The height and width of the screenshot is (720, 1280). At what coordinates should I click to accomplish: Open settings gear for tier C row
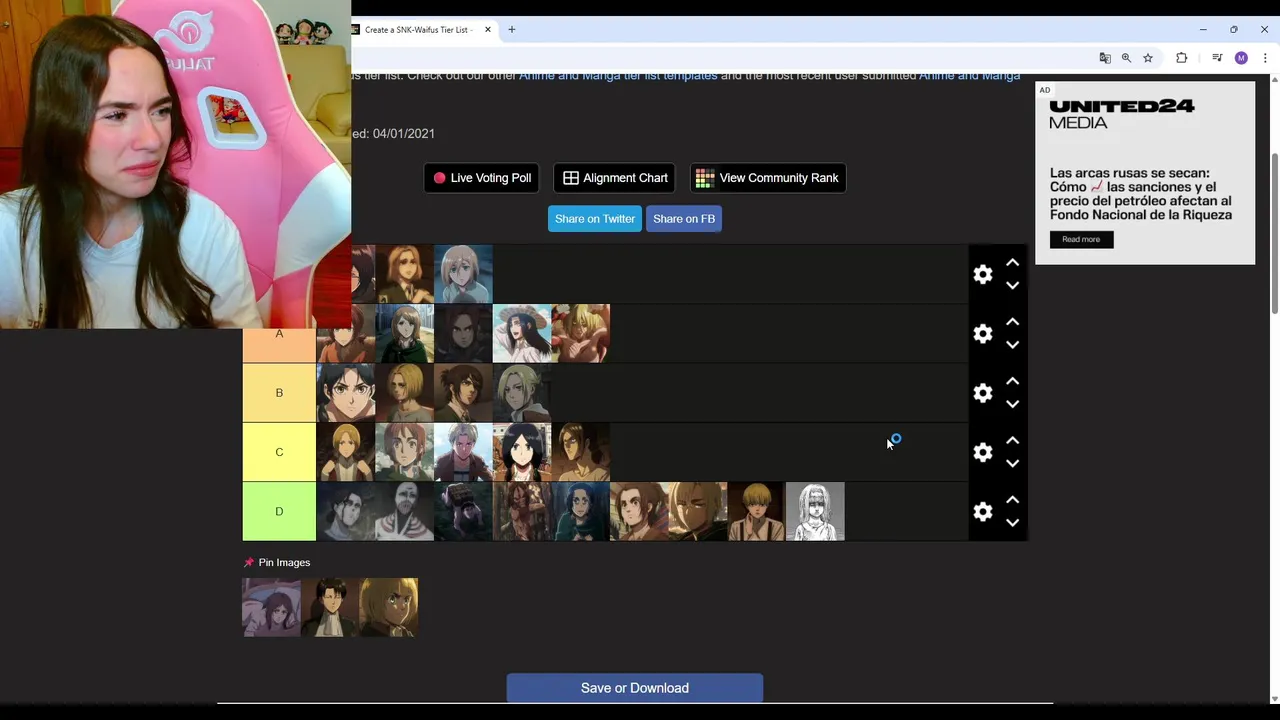point(983,452)
